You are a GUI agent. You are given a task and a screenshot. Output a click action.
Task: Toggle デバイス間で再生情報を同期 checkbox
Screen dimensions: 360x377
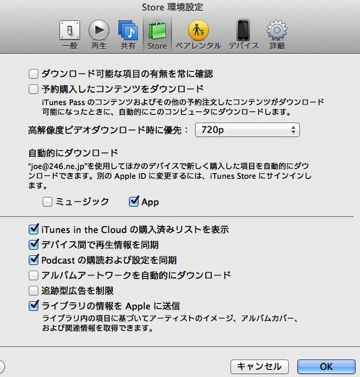tap(34, 244)
